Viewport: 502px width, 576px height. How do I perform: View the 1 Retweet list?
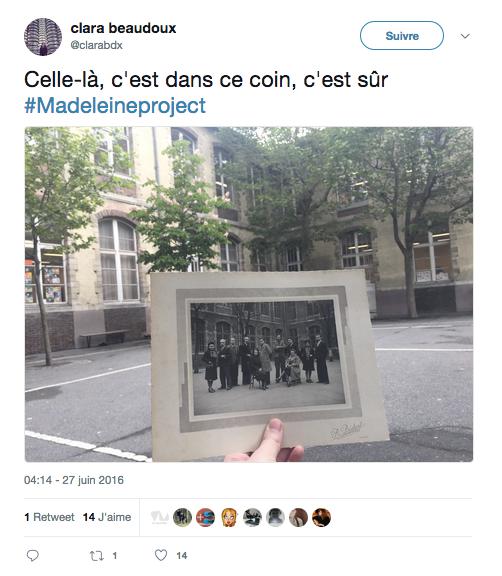(x=49, y=517)
